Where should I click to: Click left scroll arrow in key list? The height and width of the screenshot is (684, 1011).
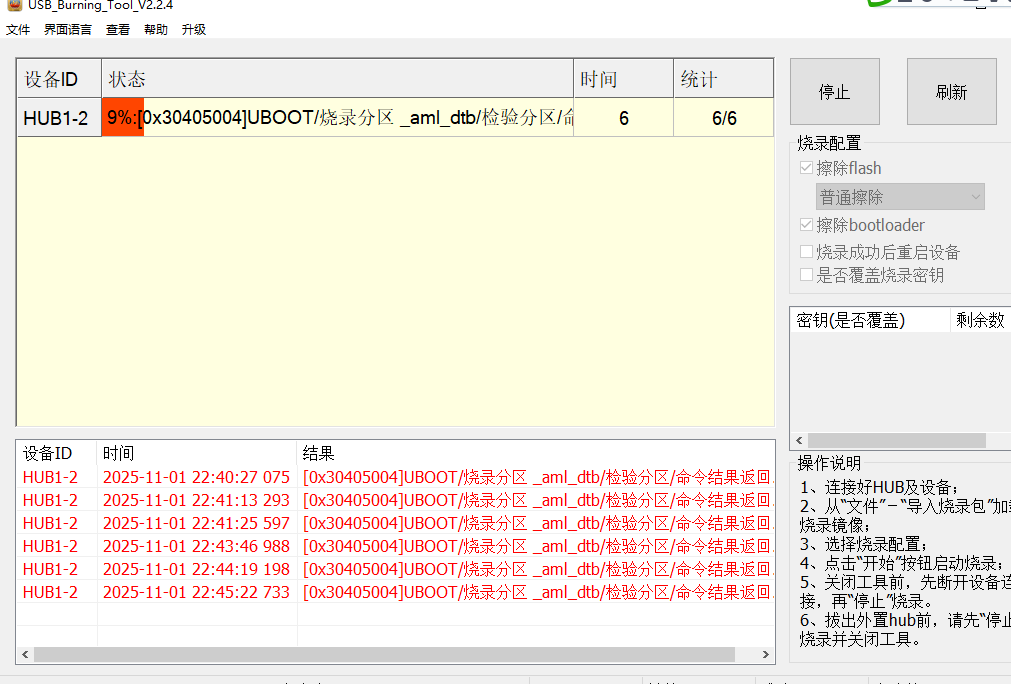click(x=799, y=441)
